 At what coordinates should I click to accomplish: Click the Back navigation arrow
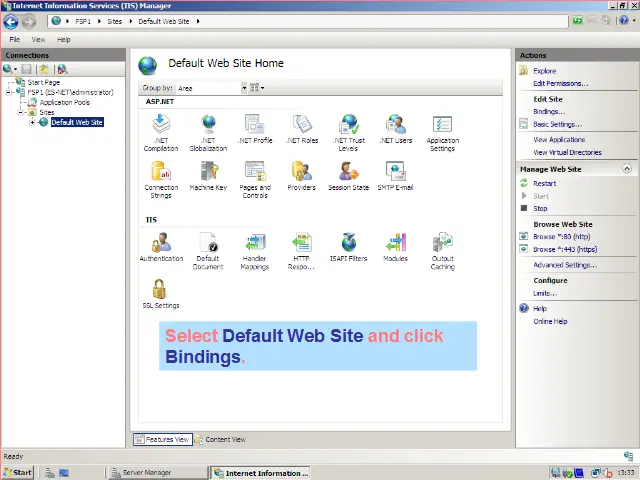pyautogui.click(x=11, y=22)
